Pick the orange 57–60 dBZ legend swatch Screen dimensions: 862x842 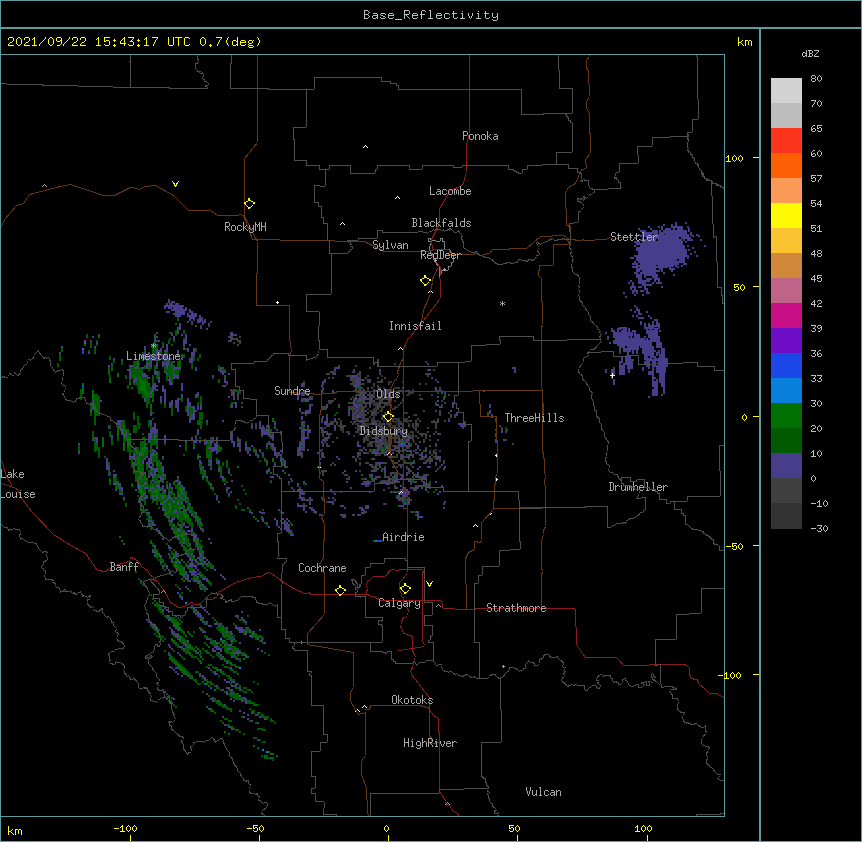[786, 165]
